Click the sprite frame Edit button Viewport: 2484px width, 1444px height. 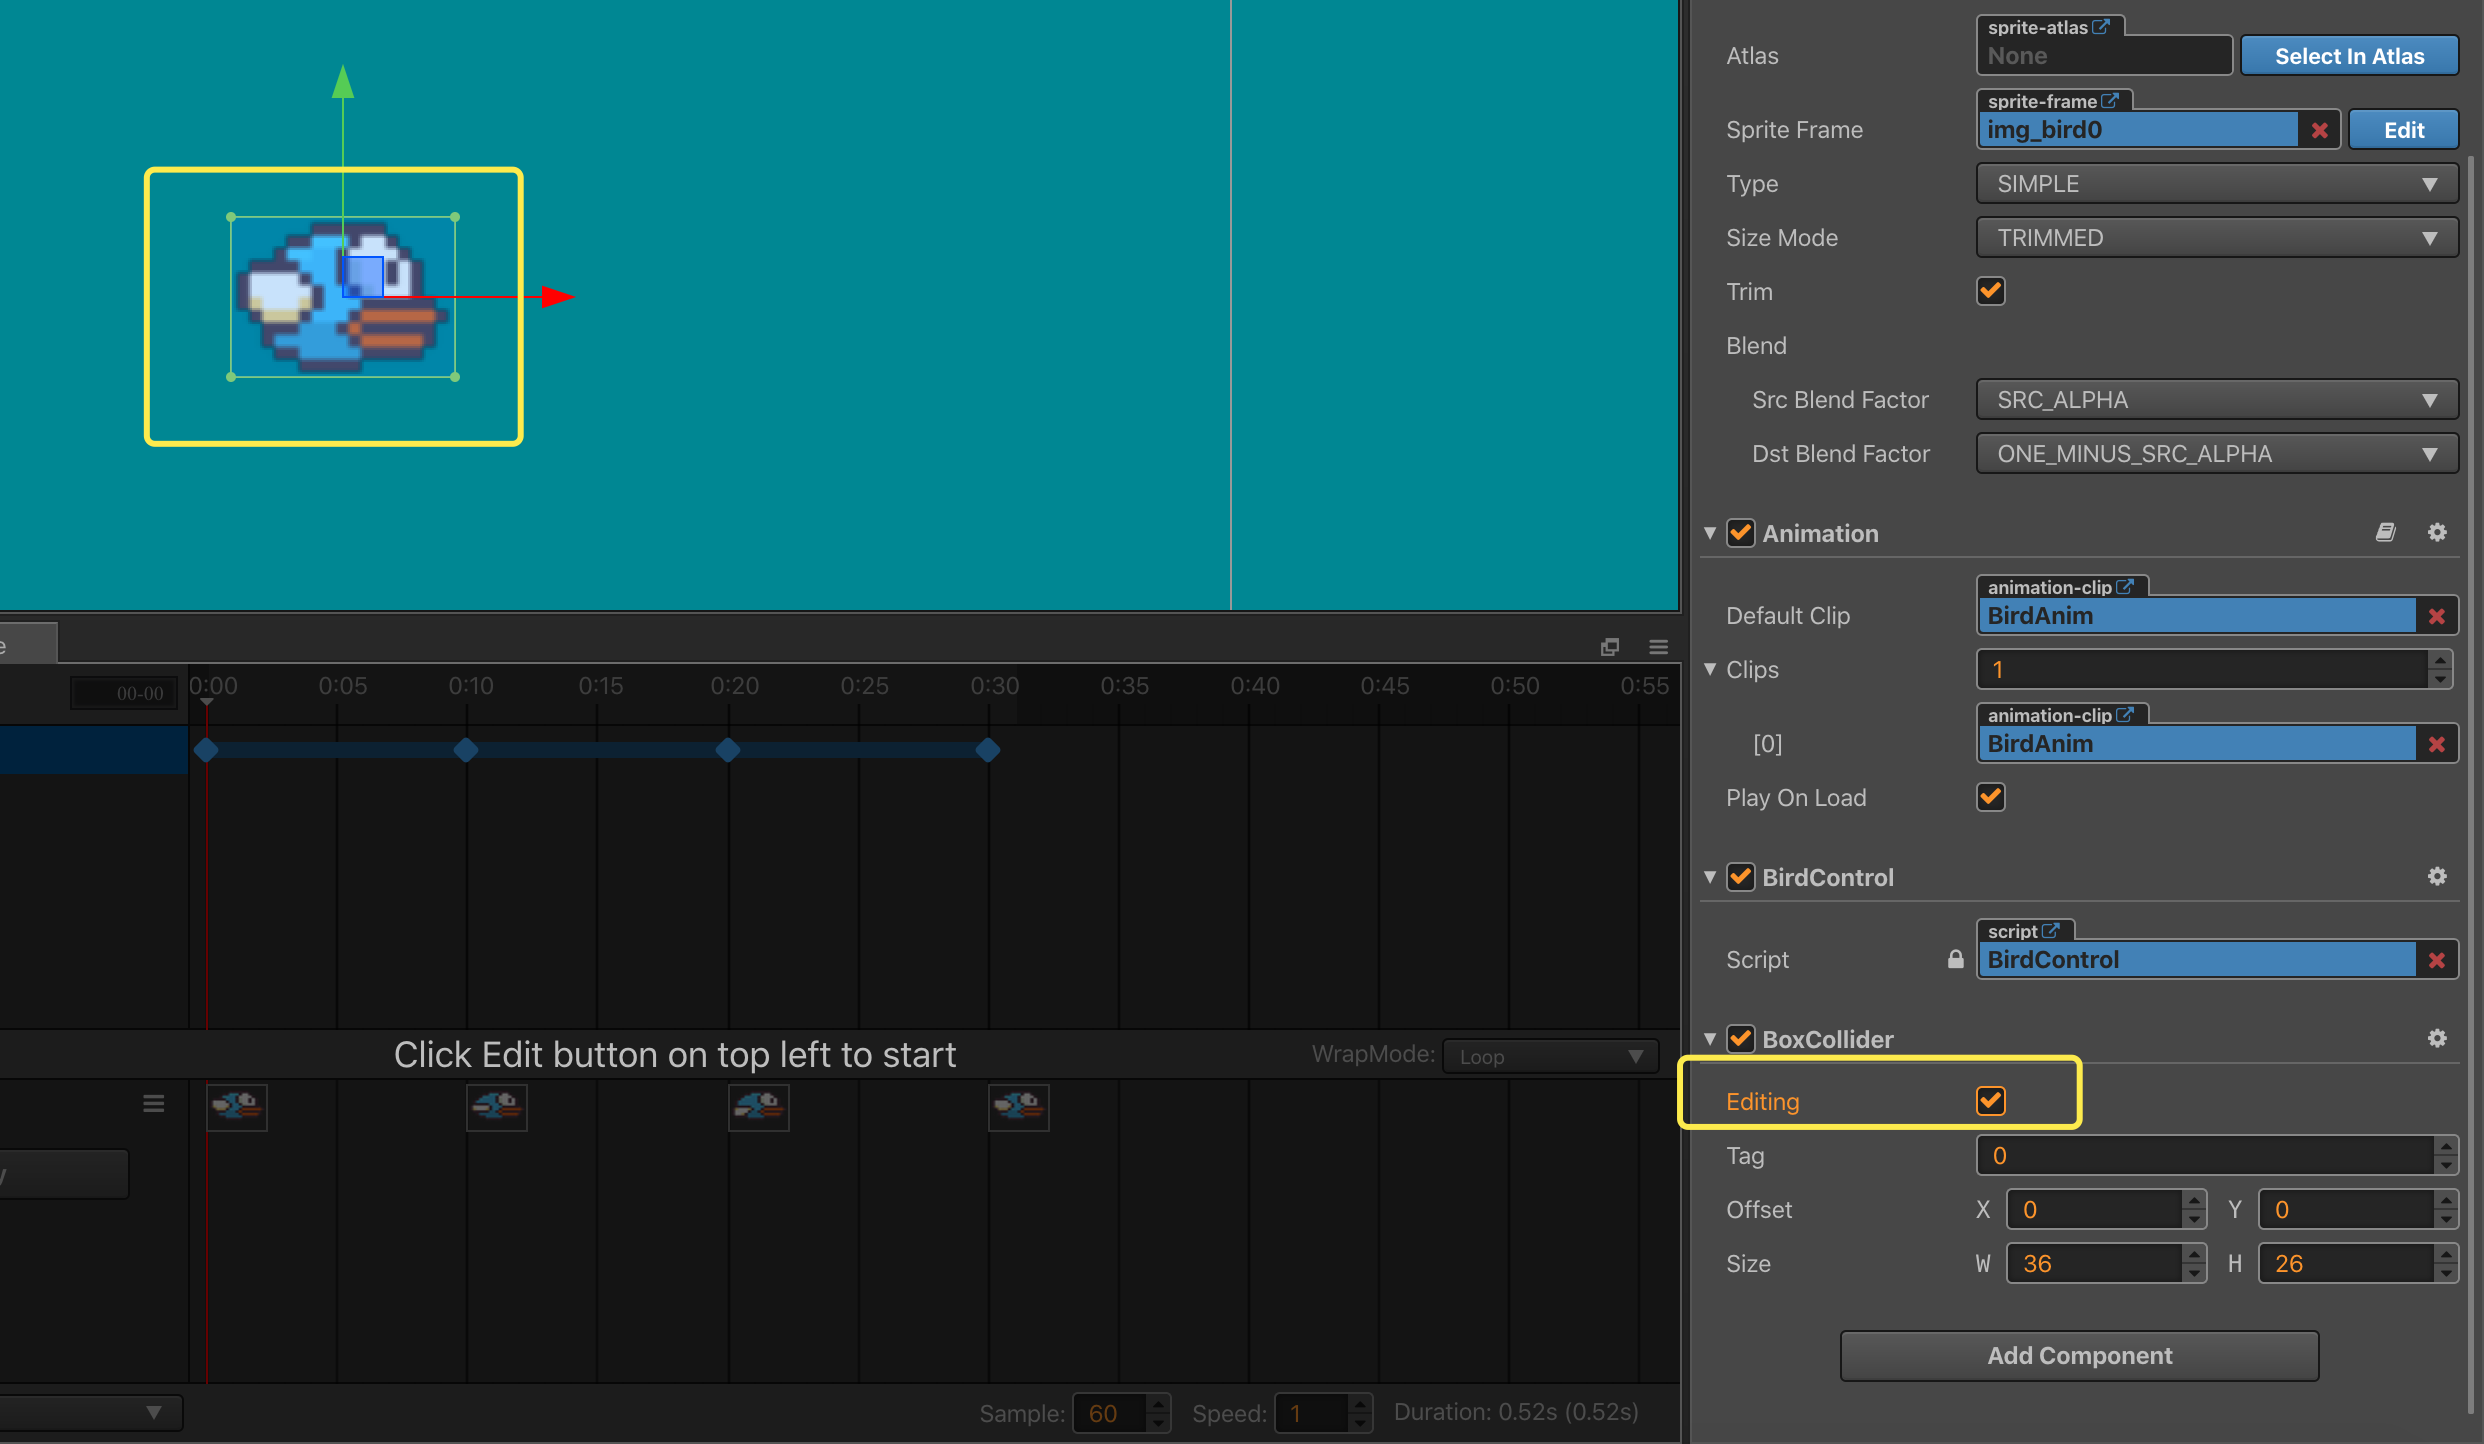(2403, 130)
